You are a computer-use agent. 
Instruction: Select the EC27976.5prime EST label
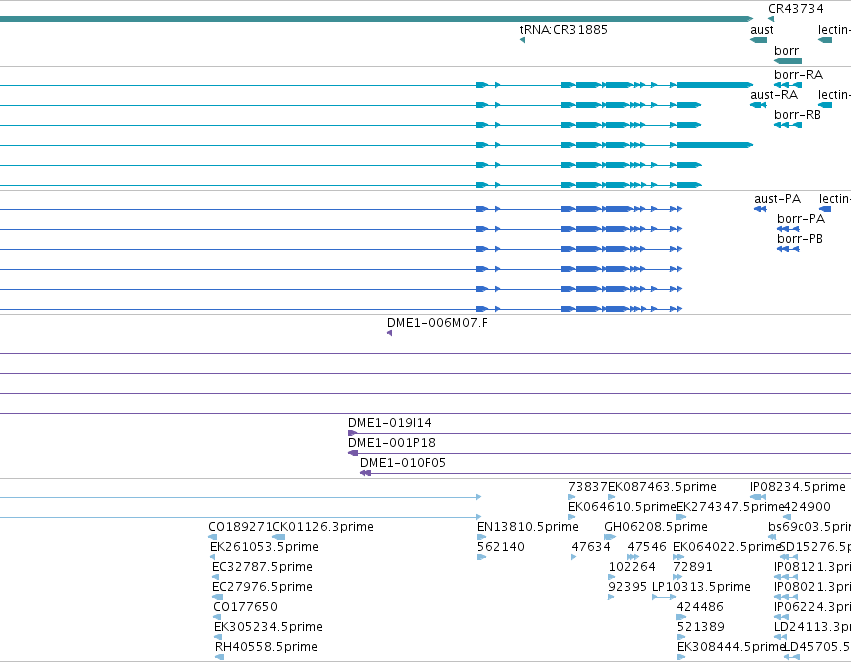[262, 587]
